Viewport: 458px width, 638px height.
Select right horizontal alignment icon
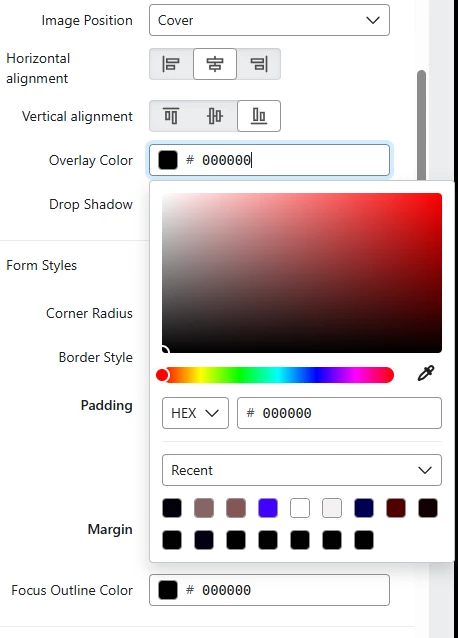pyautogui.click(x=259, y=64)
